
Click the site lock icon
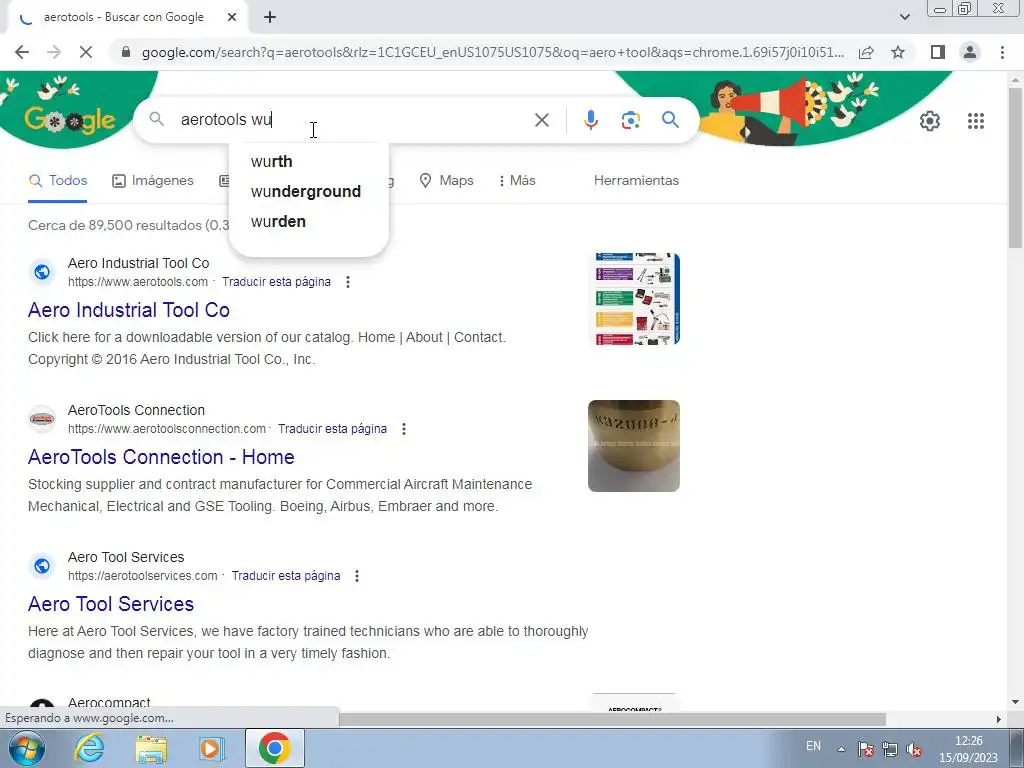coord(126,52)
